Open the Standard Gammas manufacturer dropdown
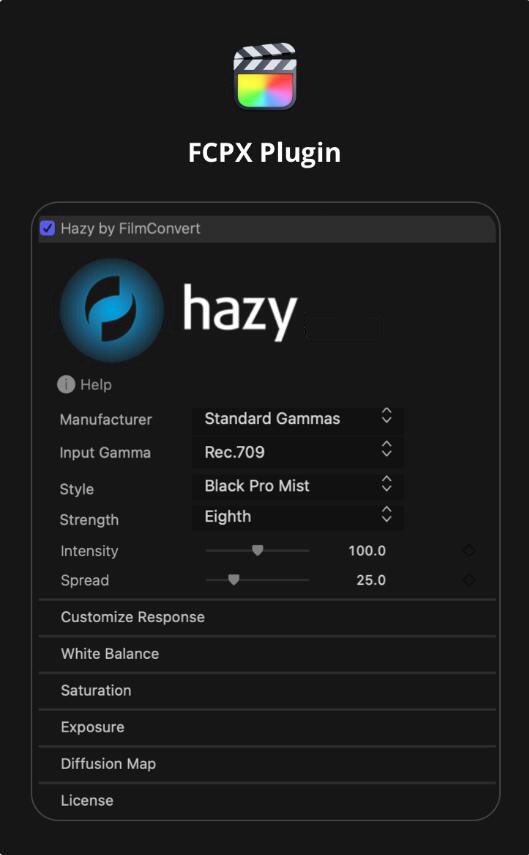Image resolution: width=529 pixels, height=855 pixels. [x=298, y=419]
